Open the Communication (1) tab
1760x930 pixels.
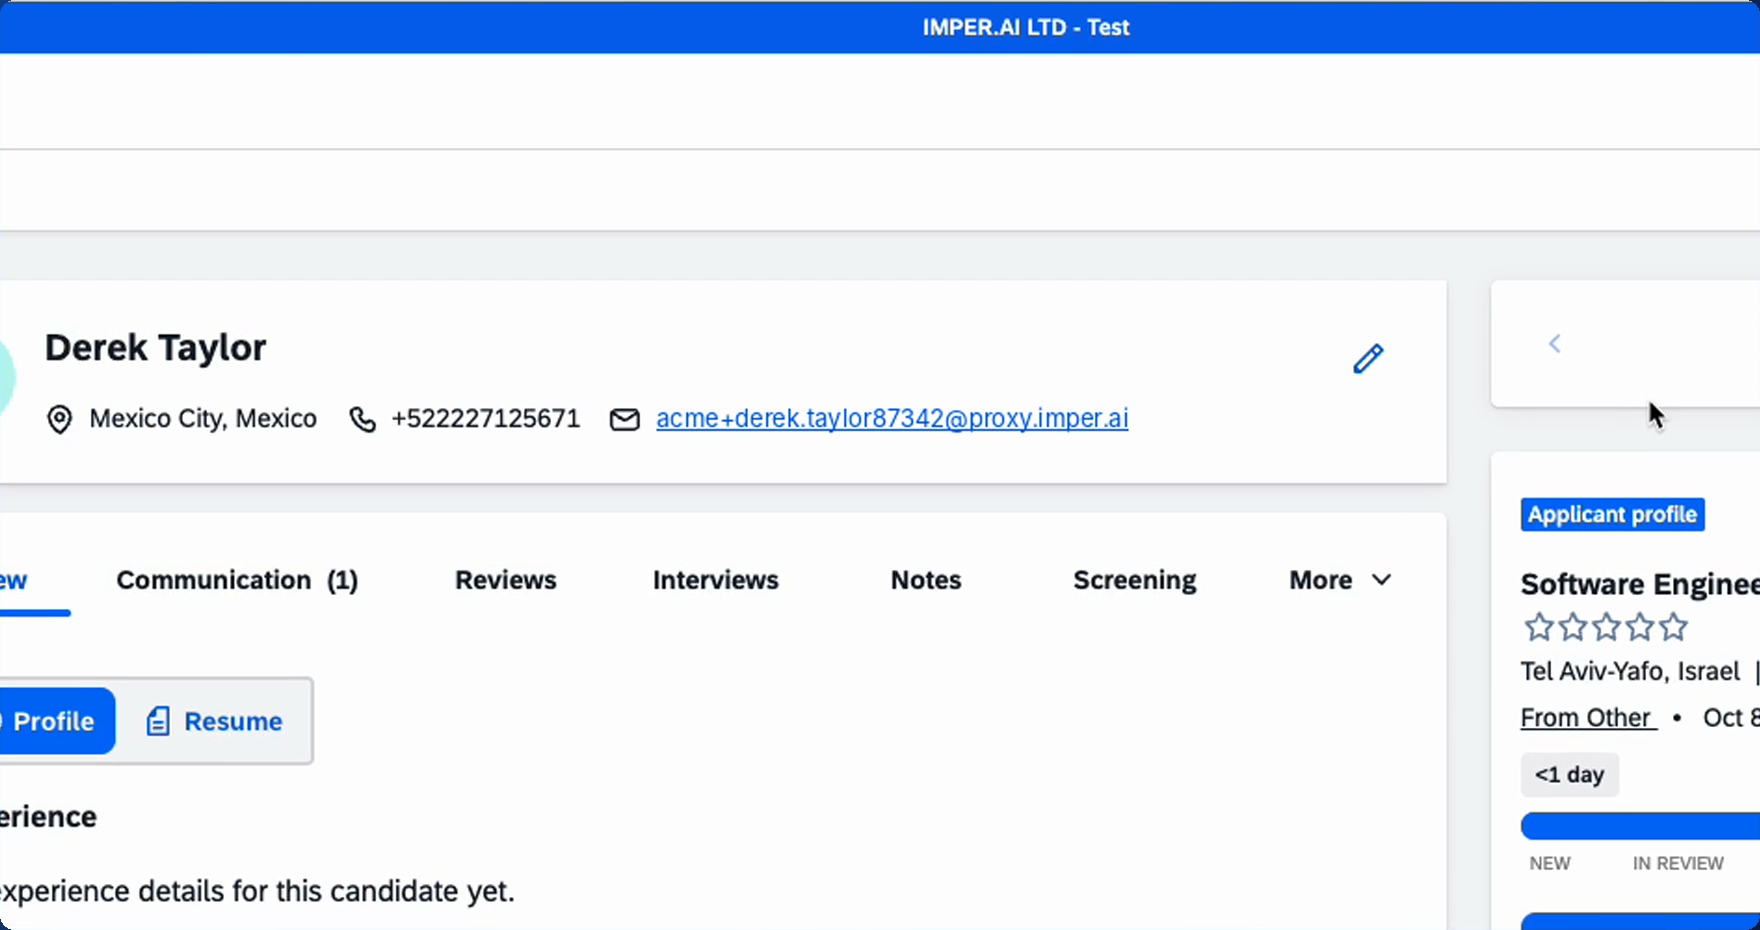(x=237, y=580)
